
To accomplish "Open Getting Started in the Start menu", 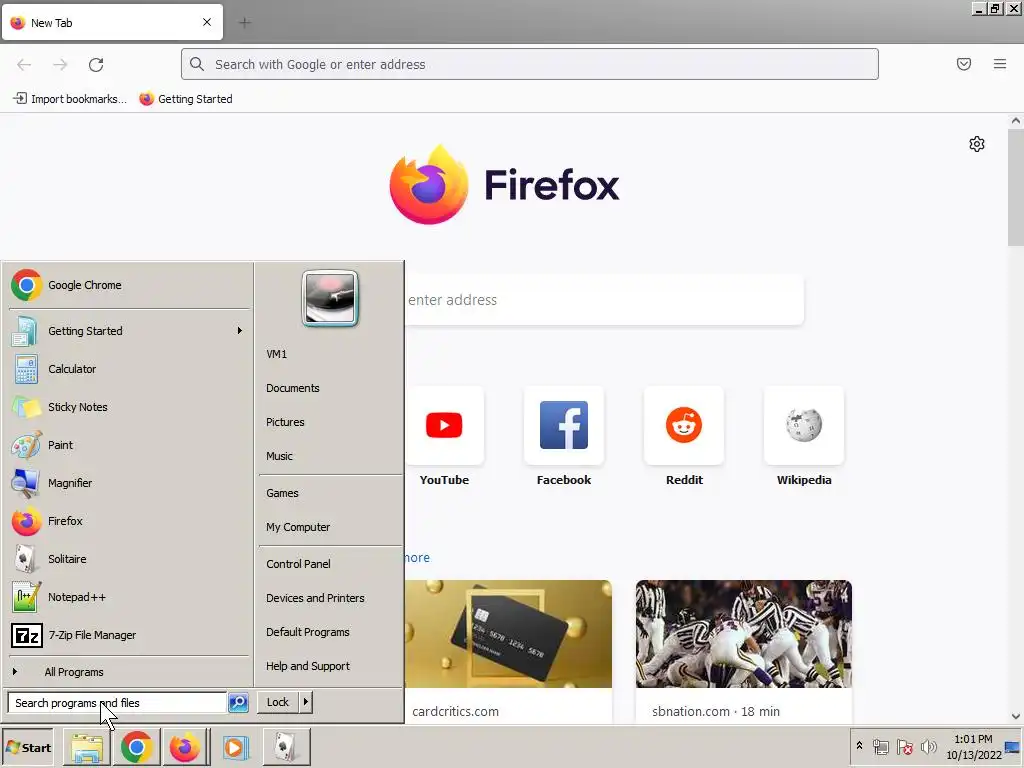I will point(129,331).
